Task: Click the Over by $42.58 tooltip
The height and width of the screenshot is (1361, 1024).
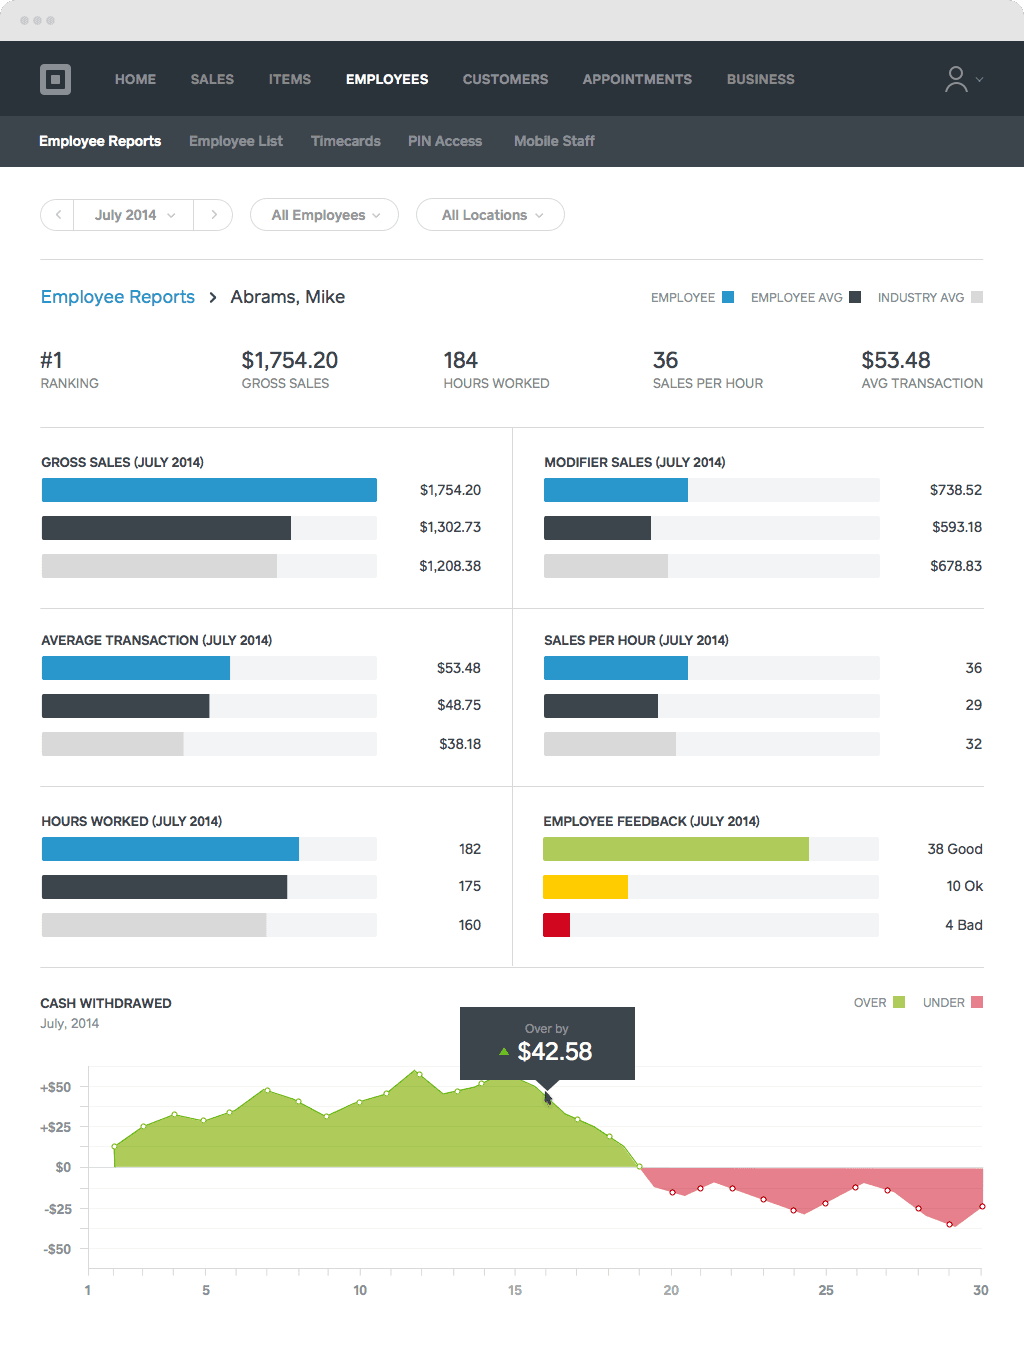Action: coord(547,1043)
